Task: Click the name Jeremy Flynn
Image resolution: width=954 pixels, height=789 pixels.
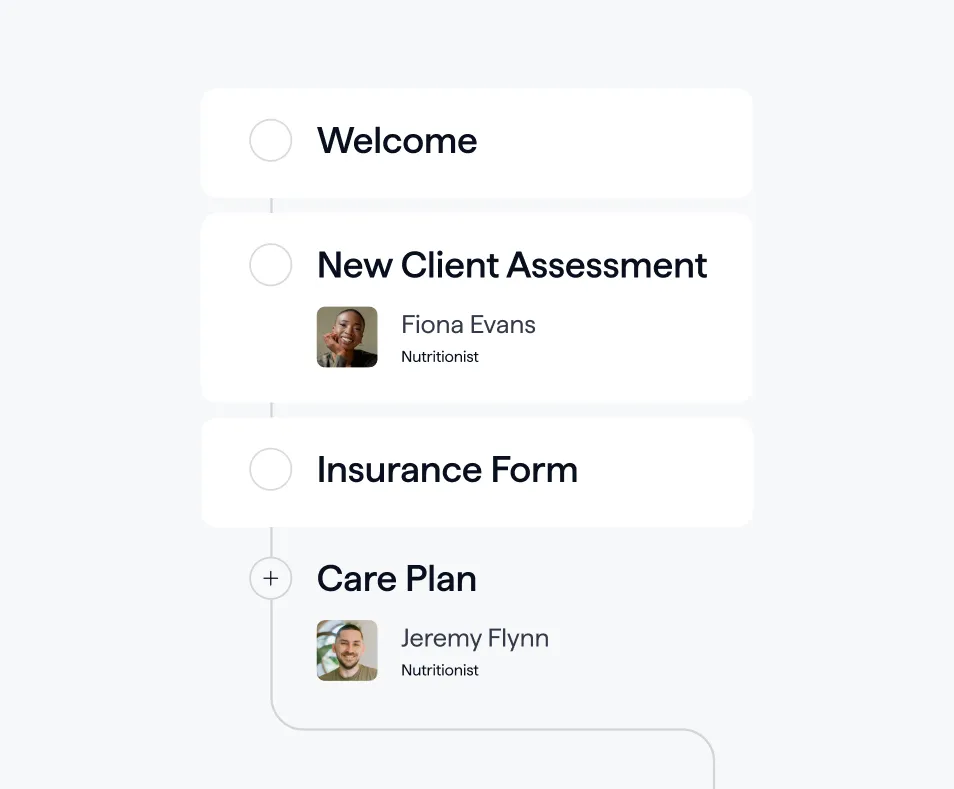Action: click(x=475, y=638)
